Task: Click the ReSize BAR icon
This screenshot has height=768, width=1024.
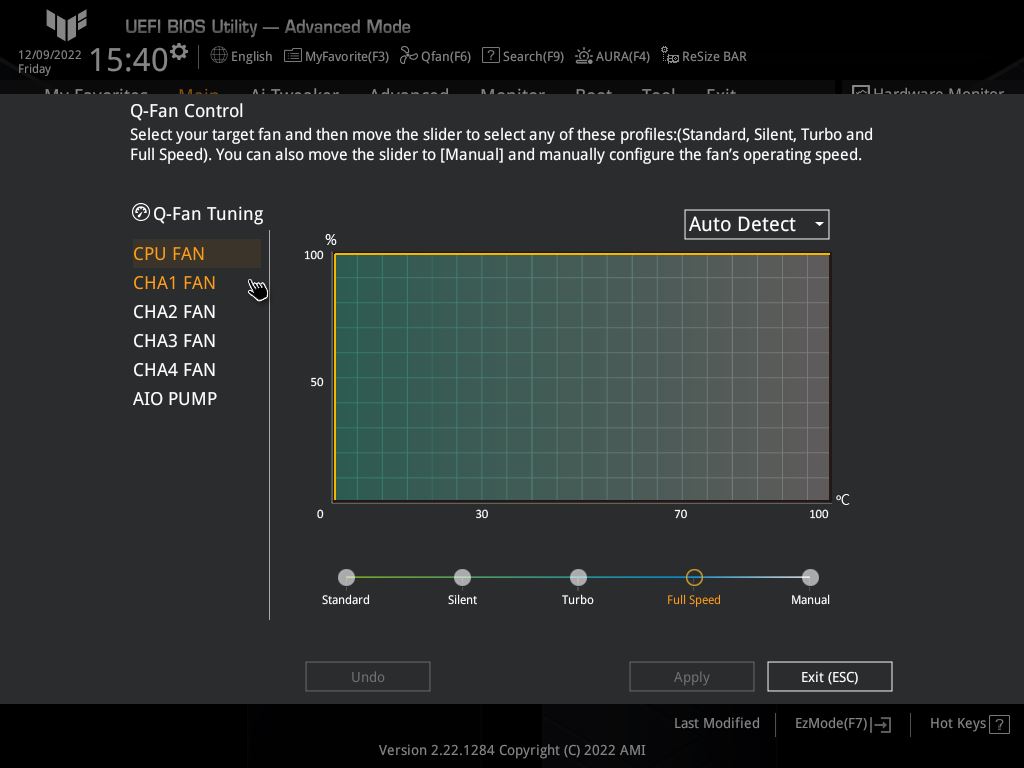Action: pyautogui.click(x=669, y=56)
